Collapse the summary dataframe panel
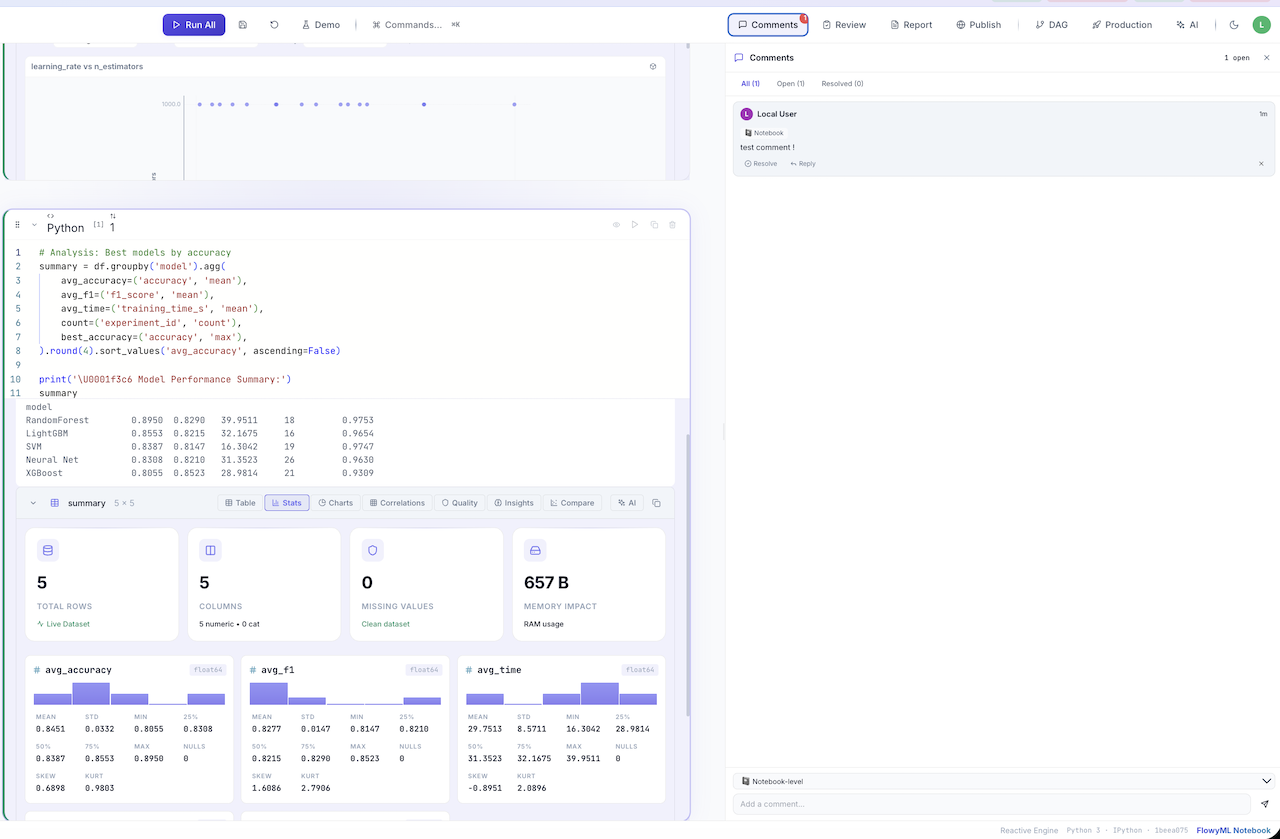 coord(33,503)
